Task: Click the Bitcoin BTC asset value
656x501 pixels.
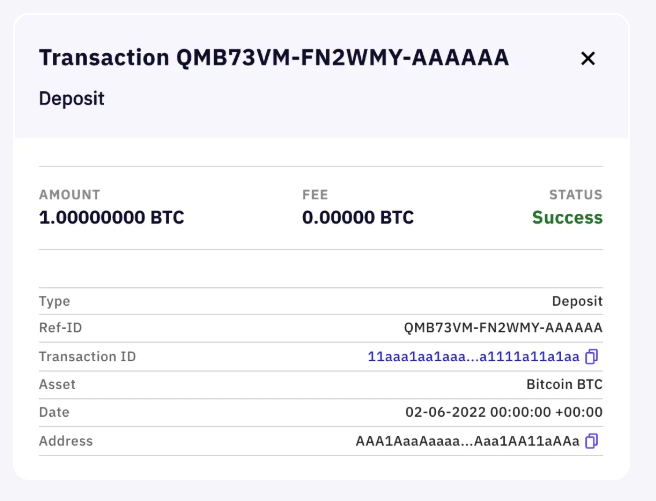Action: 564,385
